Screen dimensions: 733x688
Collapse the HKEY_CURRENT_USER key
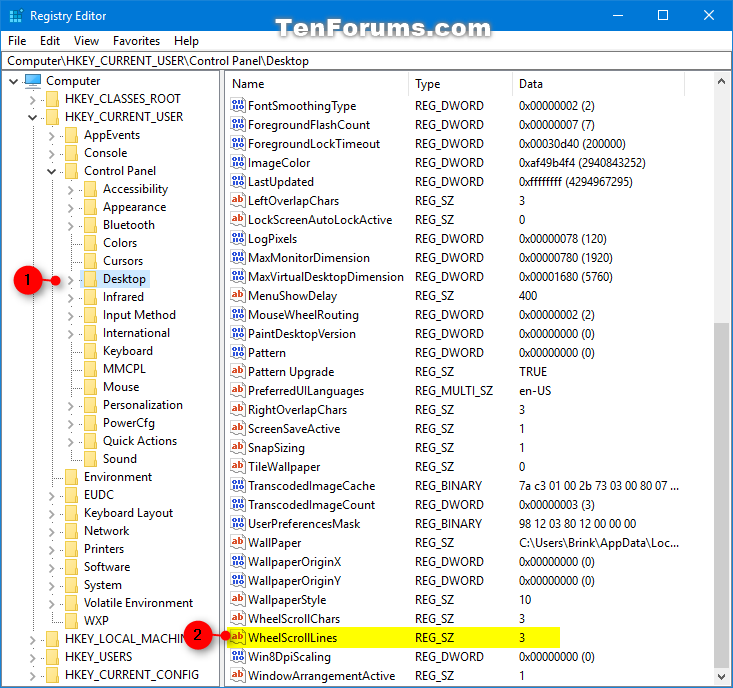tap(32, 117)
